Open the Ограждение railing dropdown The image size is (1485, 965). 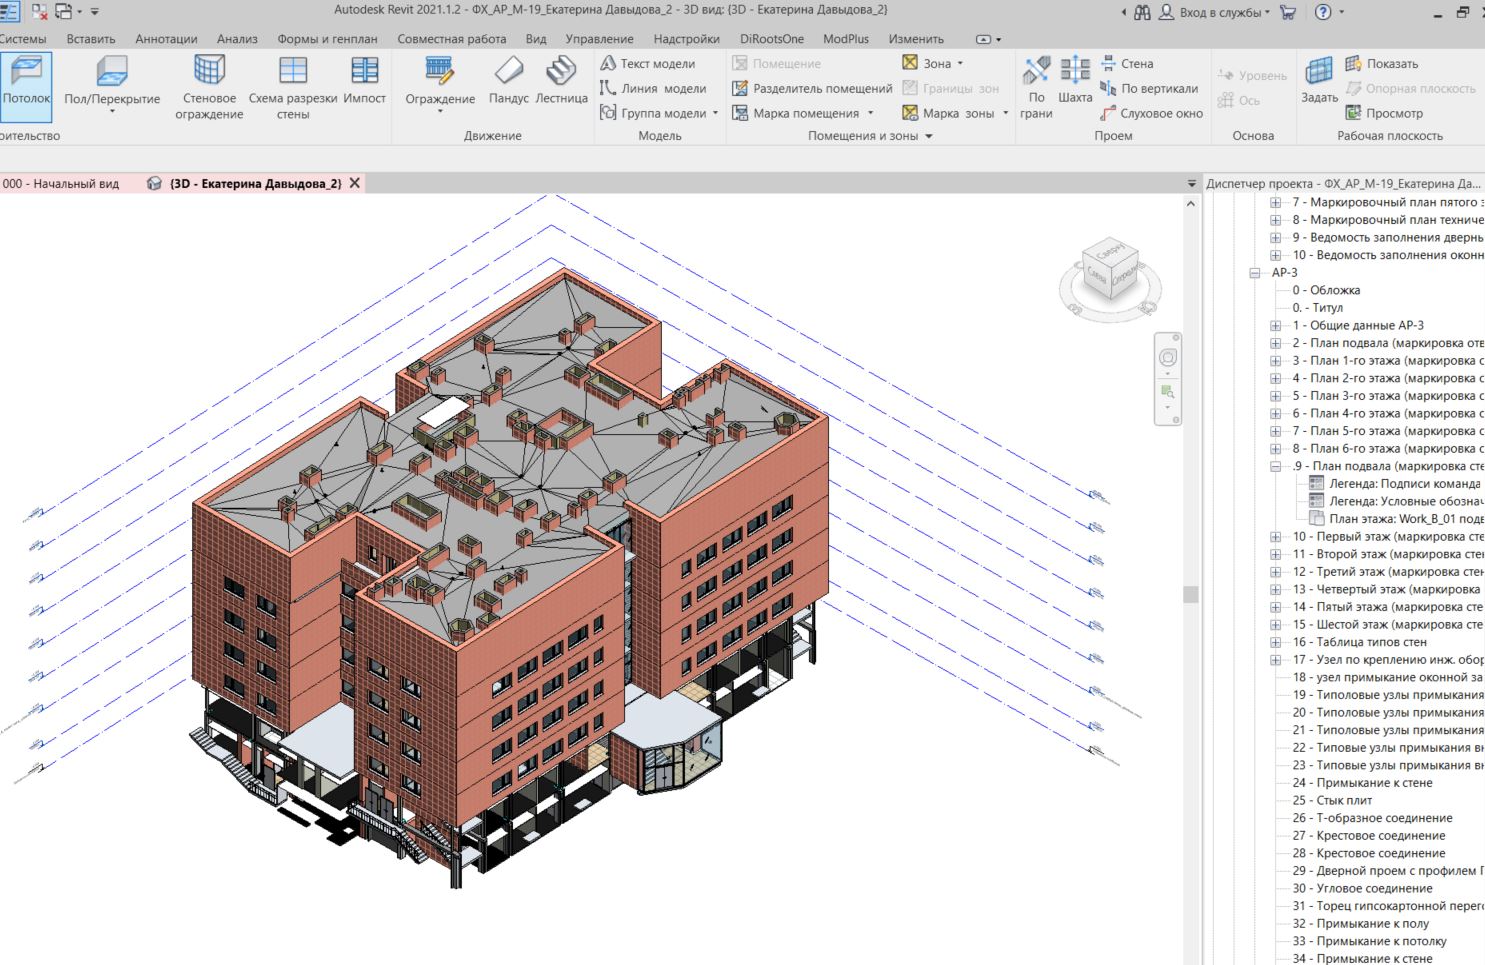coord(440,111)
